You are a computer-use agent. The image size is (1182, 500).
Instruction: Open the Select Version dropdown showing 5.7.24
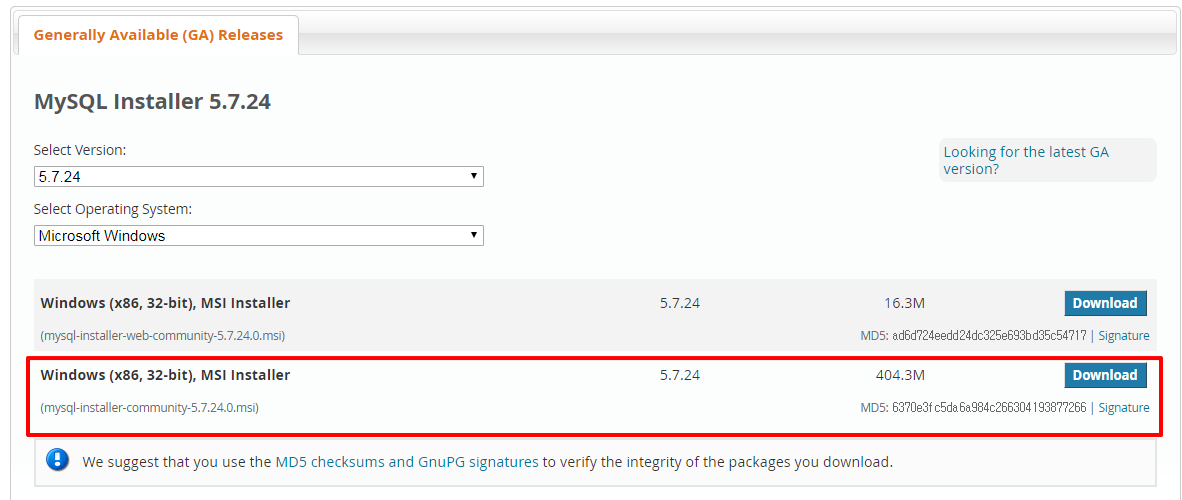(259, 176)
